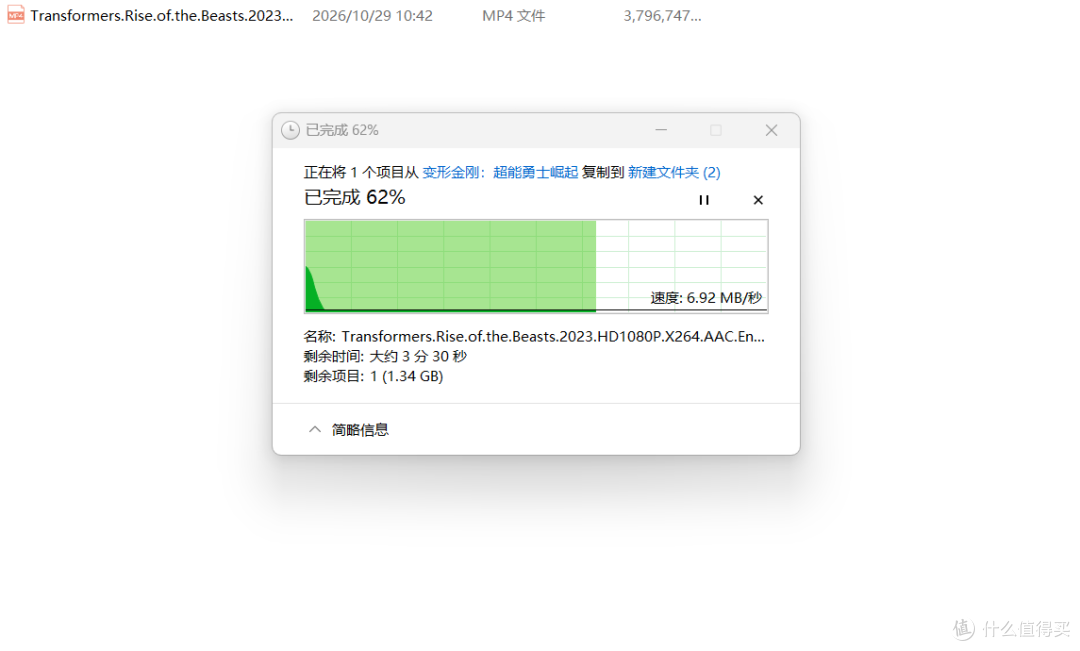1080x651 pixels.
Task: Click the clock icon in dialog title
Action: (x=291, y=130)
